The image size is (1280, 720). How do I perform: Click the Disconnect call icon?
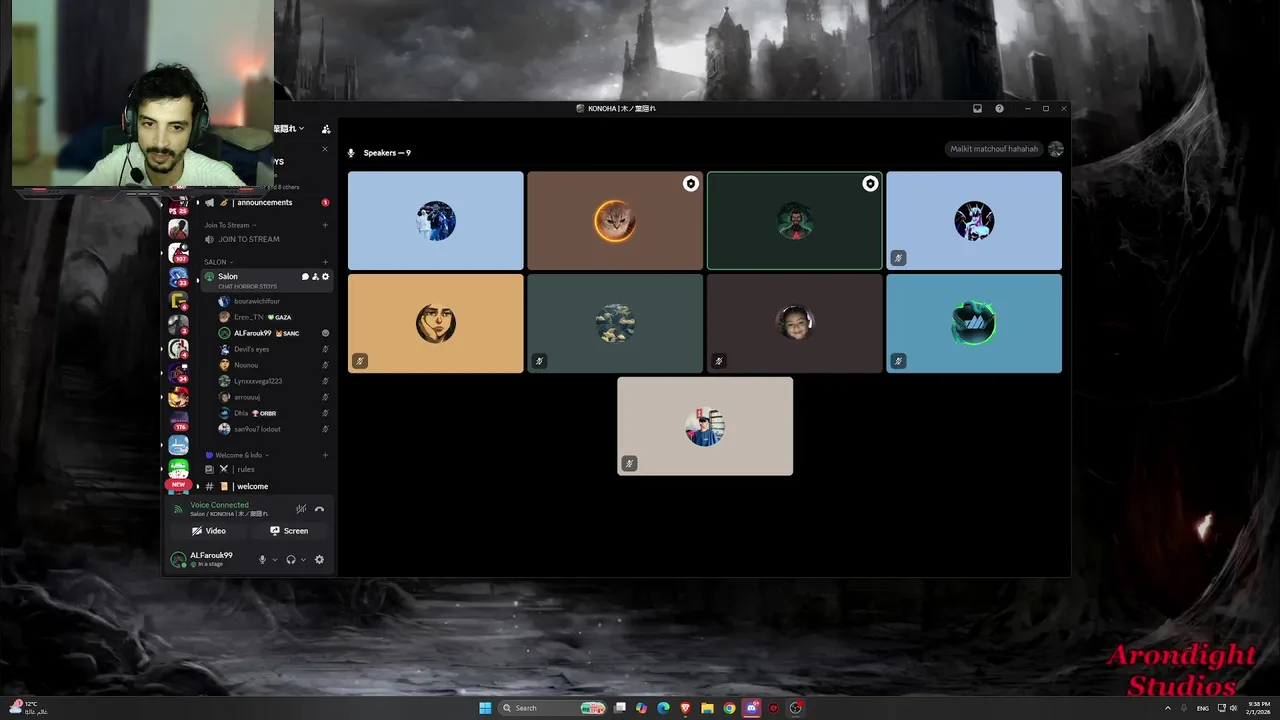(x=319, y=509)
